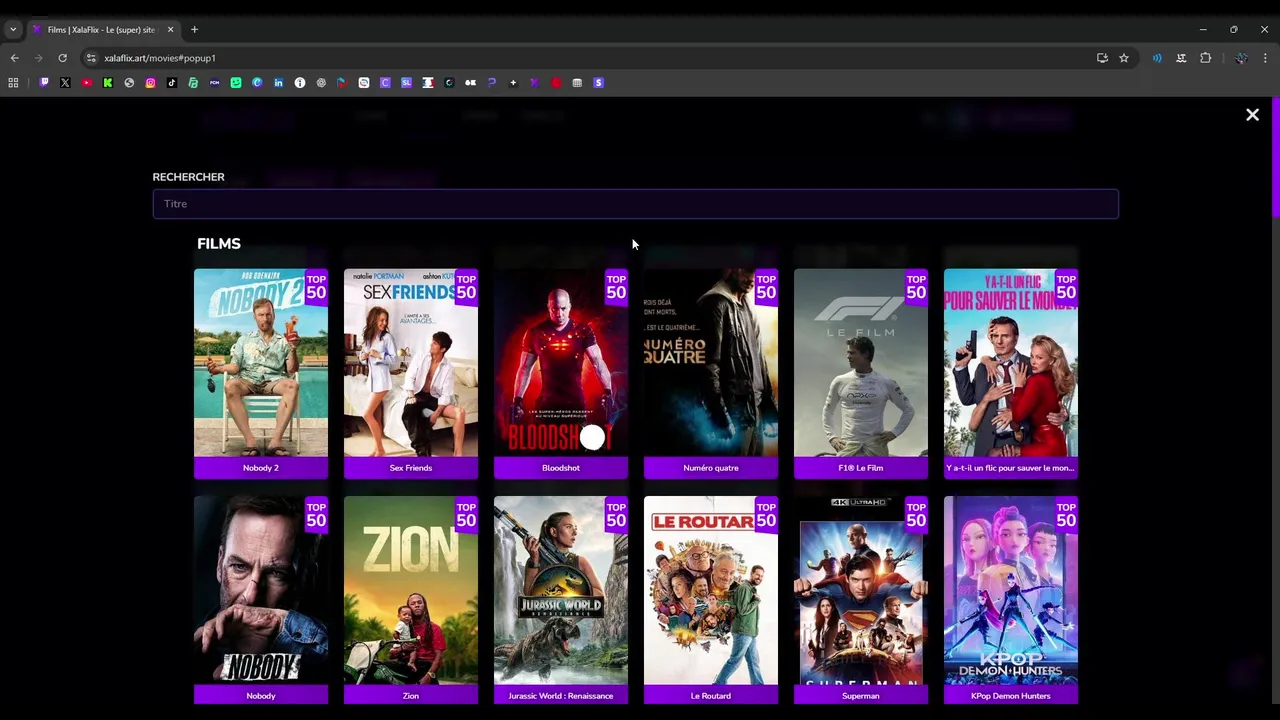Click the Jurassic World : Renaissance title label
1280x720 pixels.
coord(561,696)
